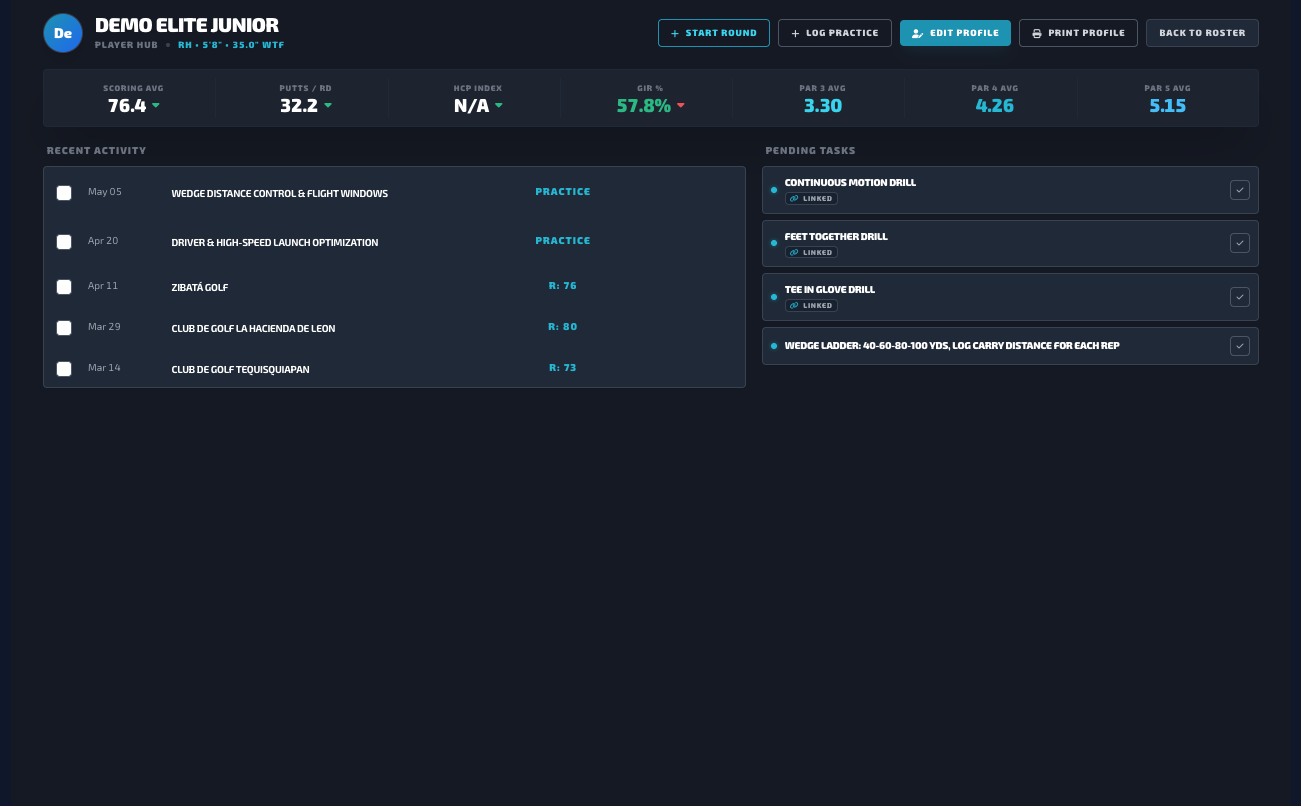Image resolution: width=1301 pixels, height=806 pixels.
Task: Click the Edit Profile button
Action: click(955, 33)
